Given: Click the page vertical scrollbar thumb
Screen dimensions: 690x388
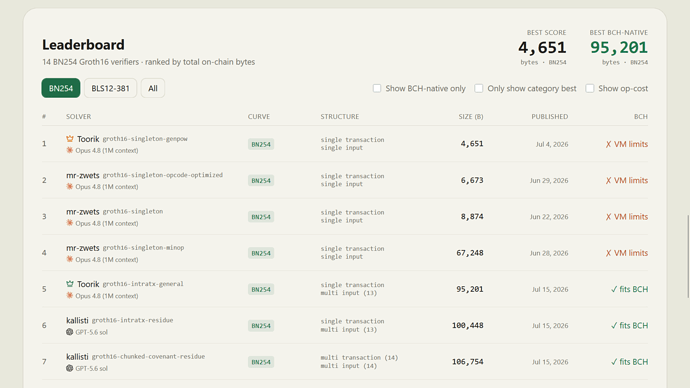Looking at the screenshot, I should 688,256.
